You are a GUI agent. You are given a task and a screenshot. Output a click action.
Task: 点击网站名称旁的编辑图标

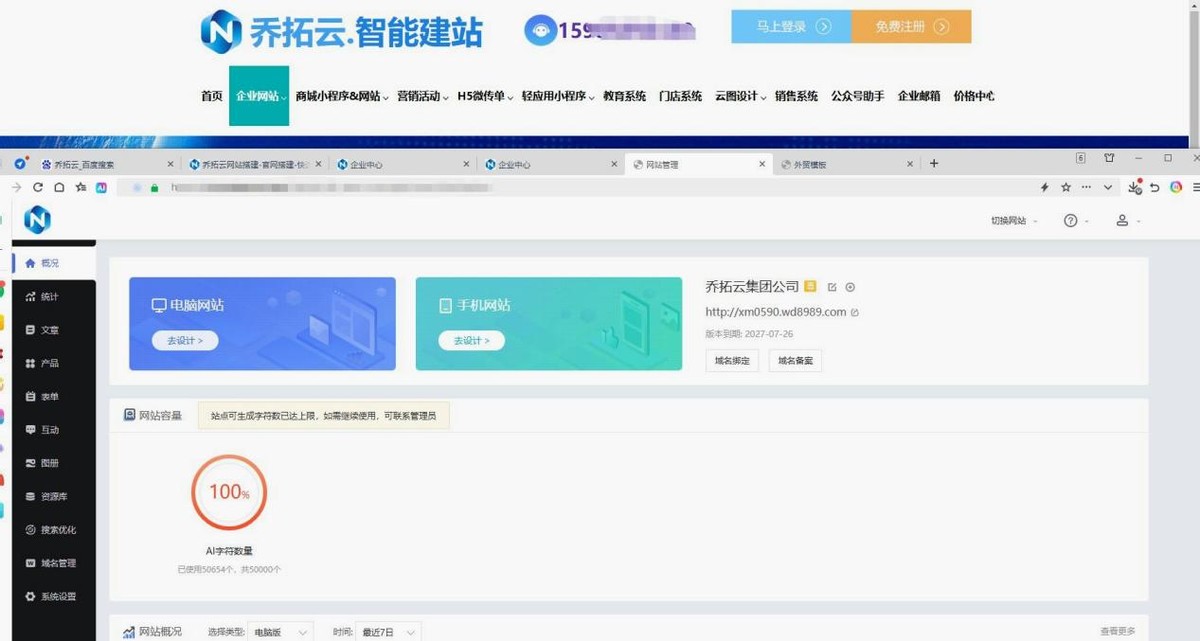coord(832,286)
